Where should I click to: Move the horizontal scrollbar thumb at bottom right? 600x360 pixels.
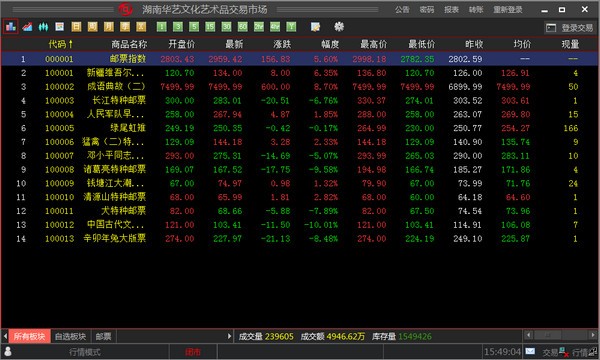(x=548, y=336)
